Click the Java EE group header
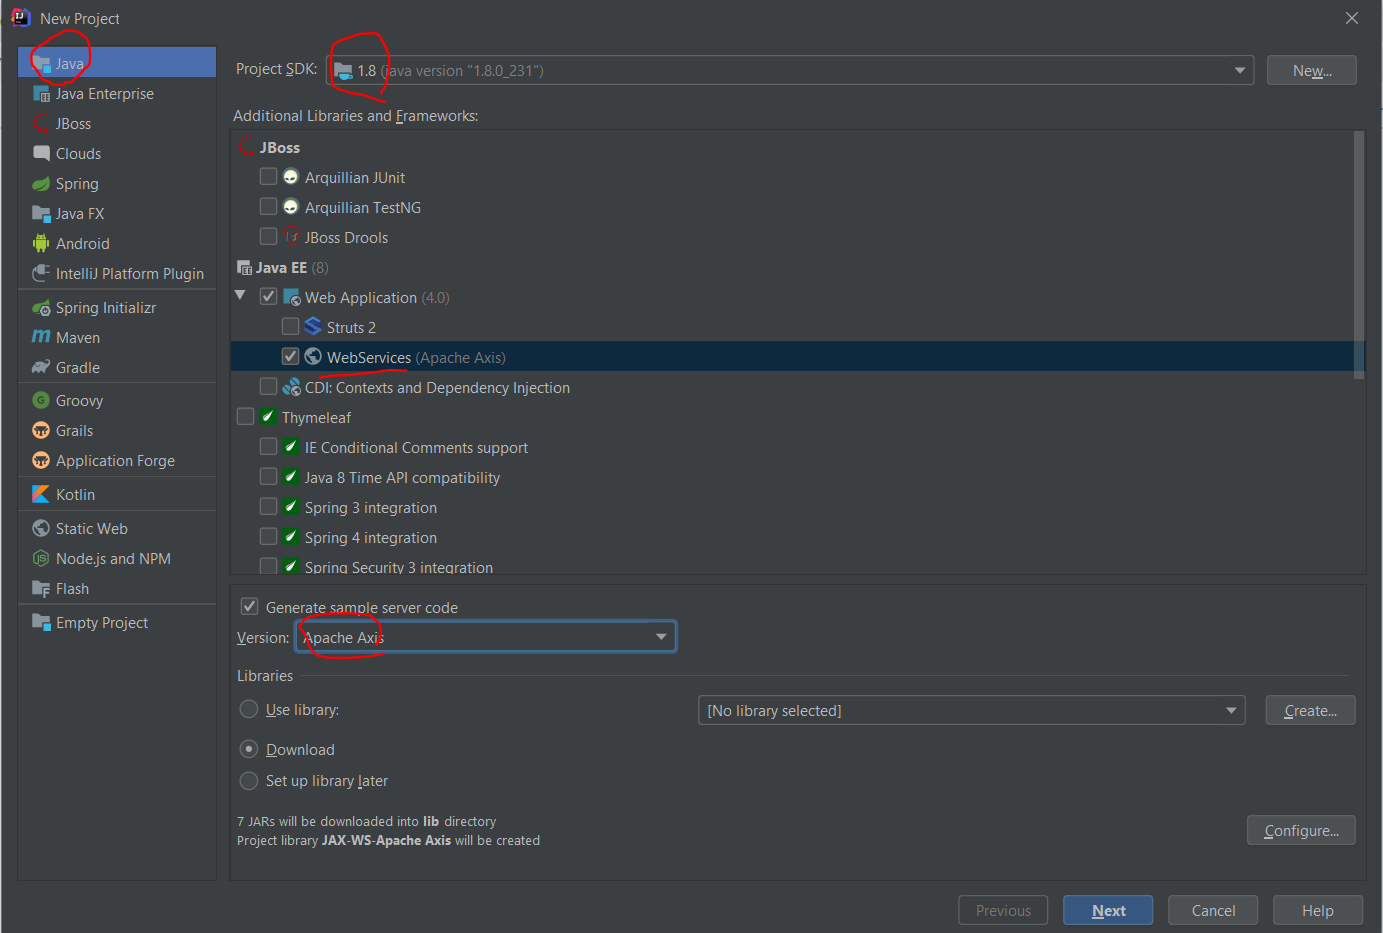The width and height of the screenshot is (1383, 933). coord(281,268)
